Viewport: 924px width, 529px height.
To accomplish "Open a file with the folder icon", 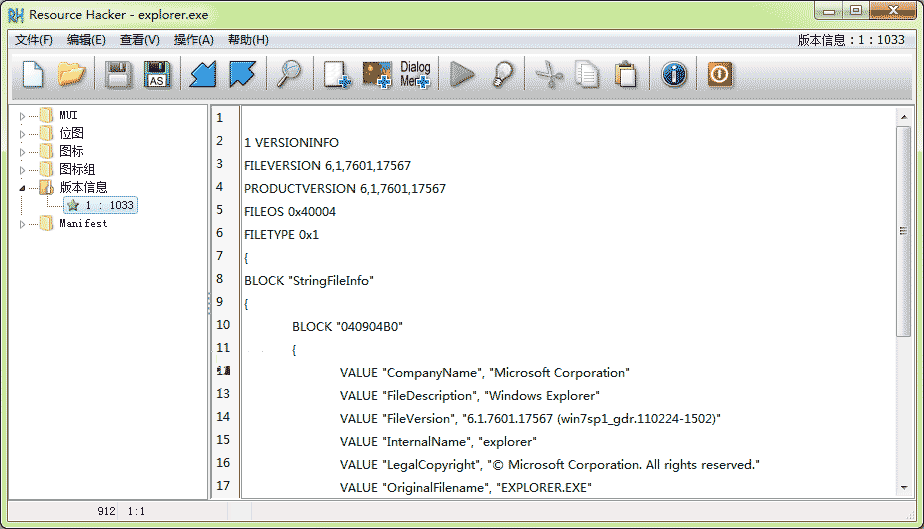I will (x=71, y=75).
